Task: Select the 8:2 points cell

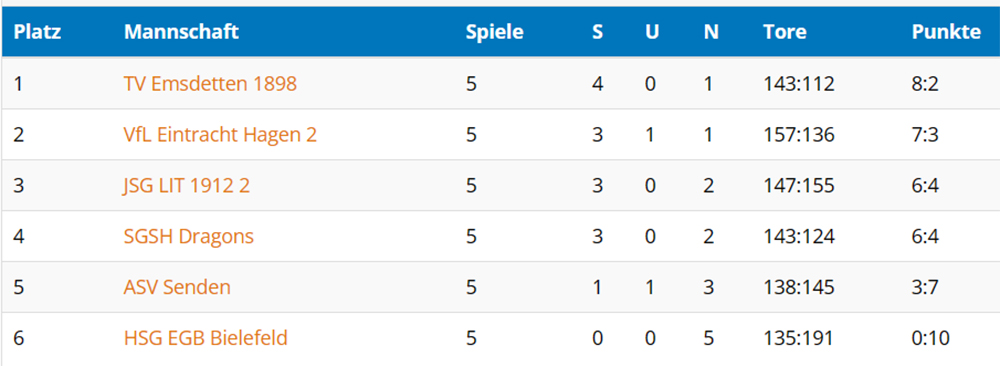Action: click(925, 84)
